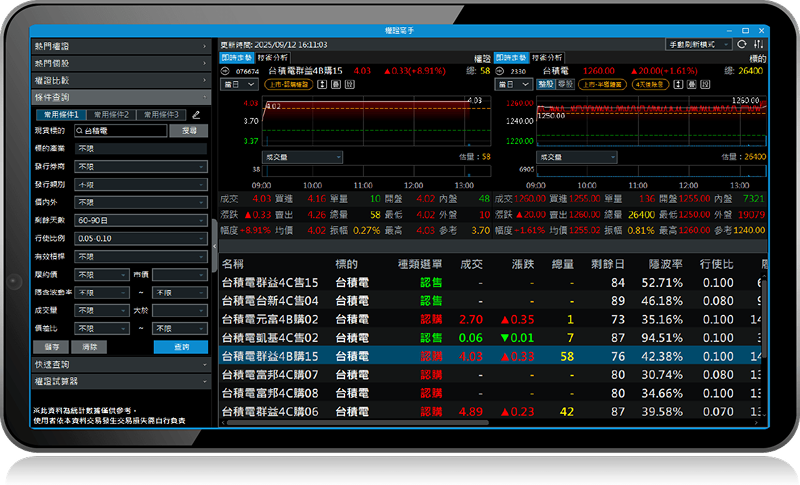Viewport: 800px width, 485px height.
Task: Open the 成交量 indicator dropdown under 2330 chart
Action: [577, 157]
